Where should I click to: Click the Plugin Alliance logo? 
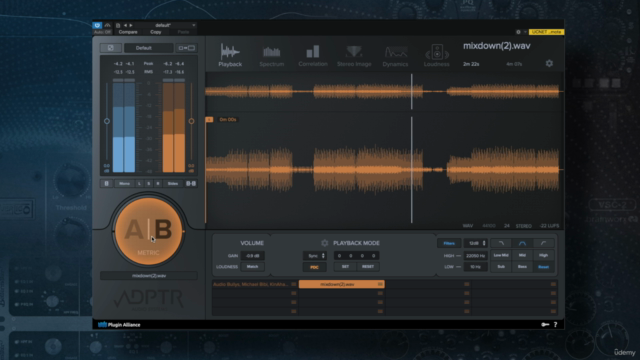[x=119, y=325]
